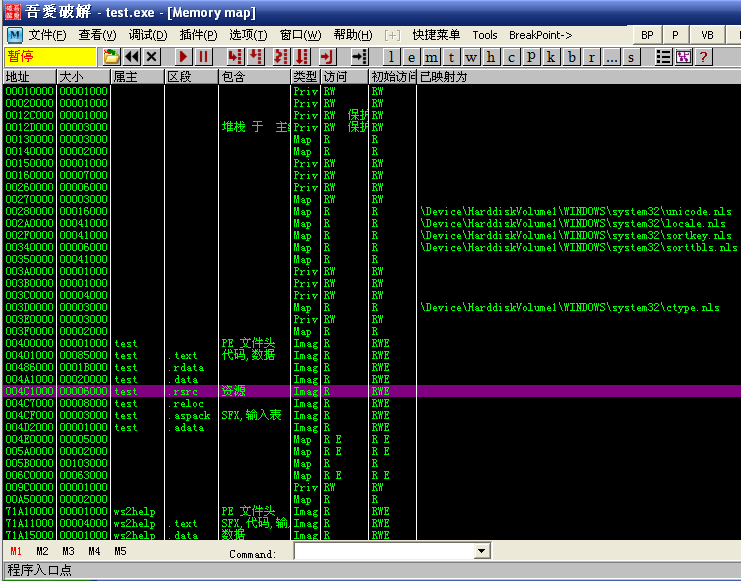Switch to the M5 tab
Screen dimensions: 741x581
[120, 551]
